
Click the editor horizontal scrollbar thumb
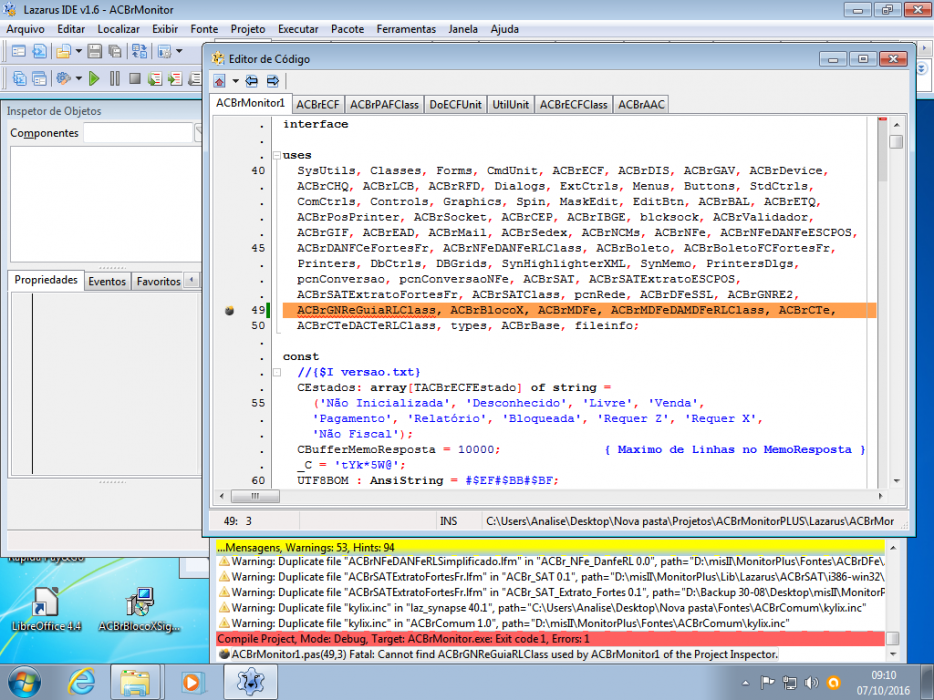pos(255,496)
